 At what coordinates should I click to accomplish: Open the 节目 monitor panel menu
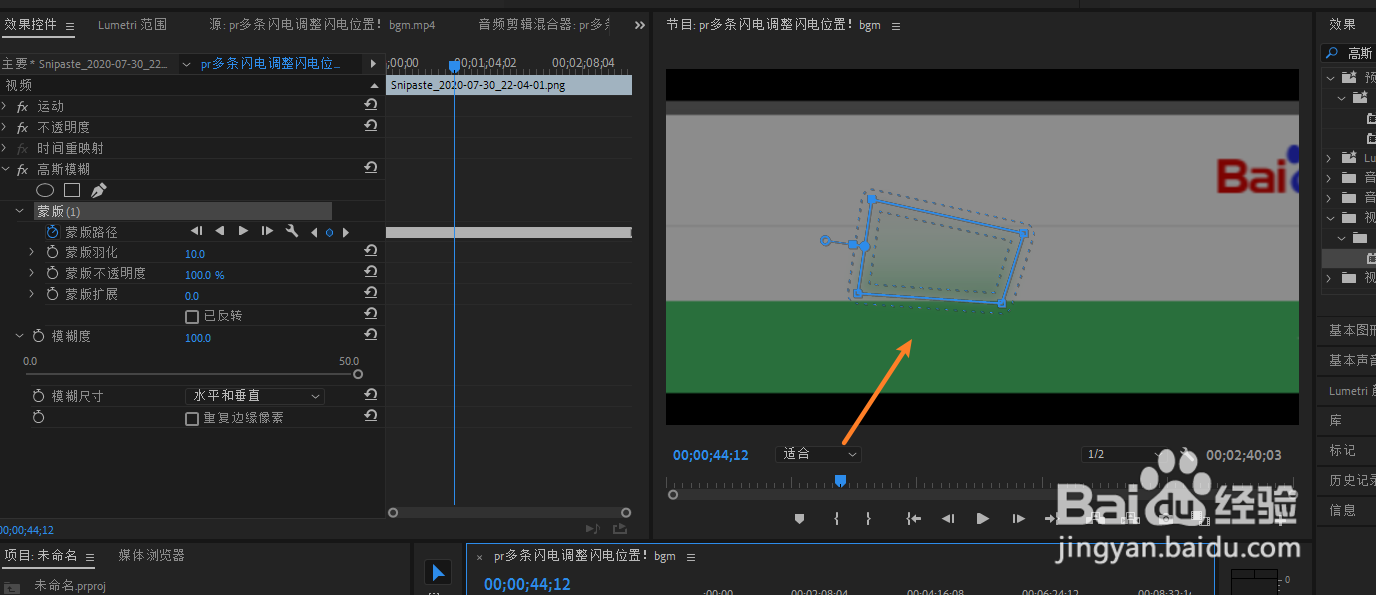coord(895,26)
